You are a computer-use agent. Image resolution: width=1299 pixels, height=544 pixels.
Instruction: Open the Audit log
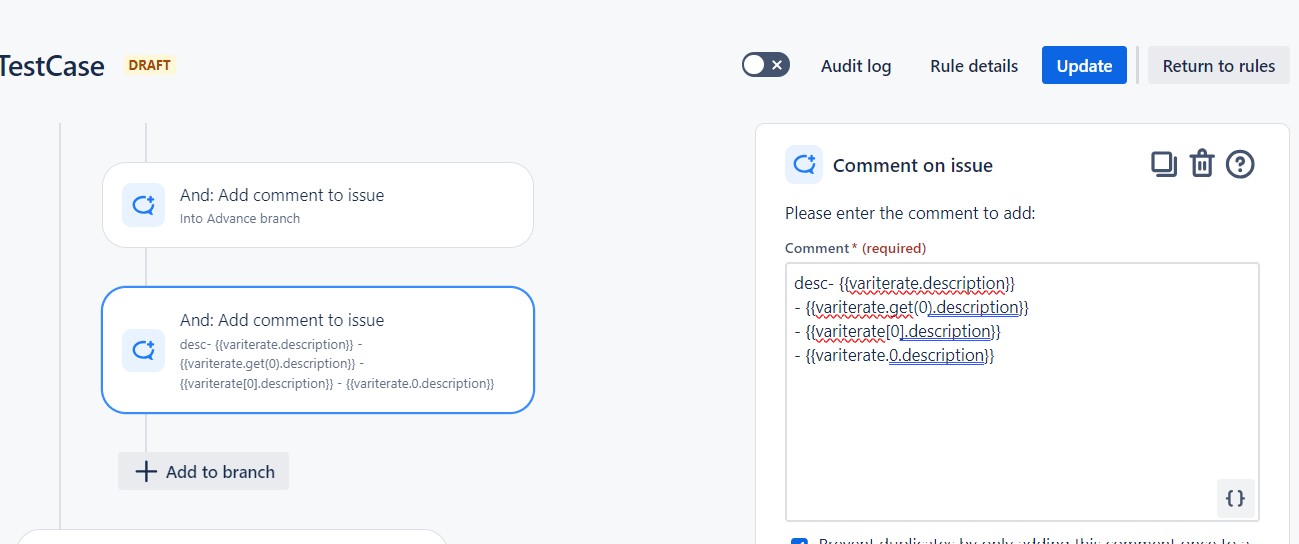pos(856,66)
